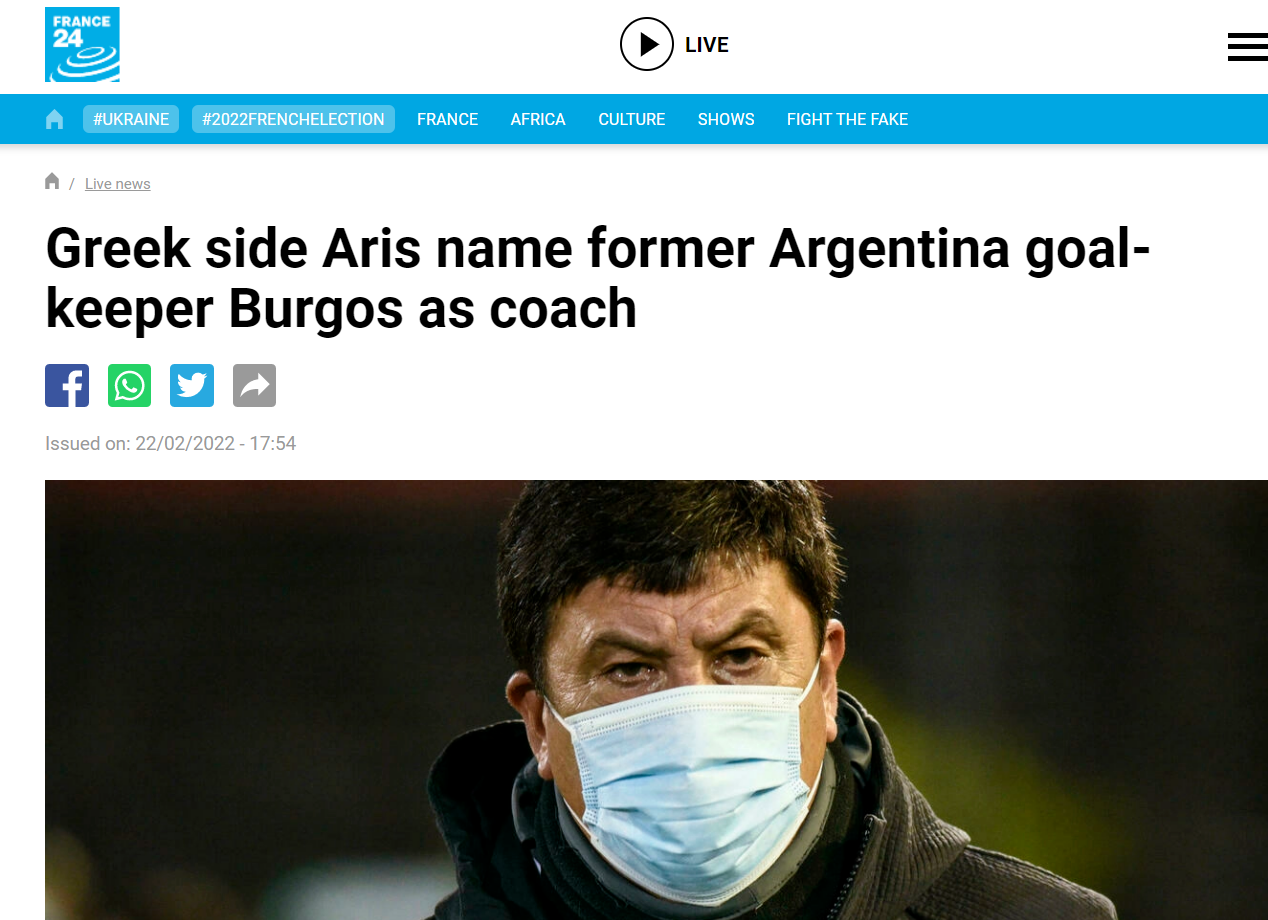Open the AFRICA section
1268x920 pixels.
click(x=538, y=119)
